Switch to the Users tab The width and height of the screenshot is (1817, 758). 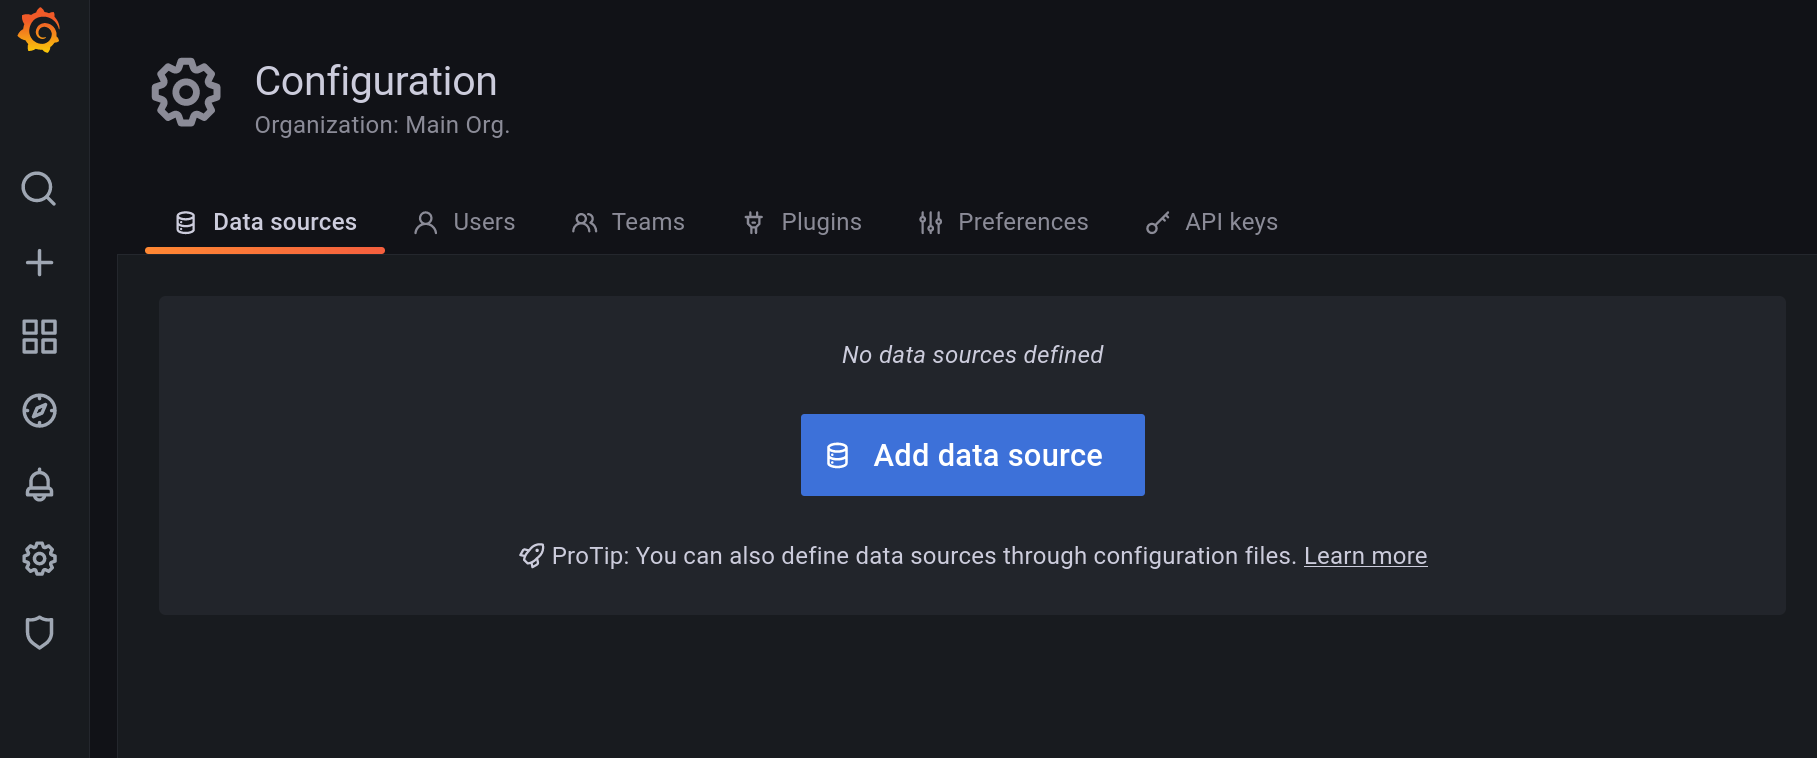coord(465,222)
